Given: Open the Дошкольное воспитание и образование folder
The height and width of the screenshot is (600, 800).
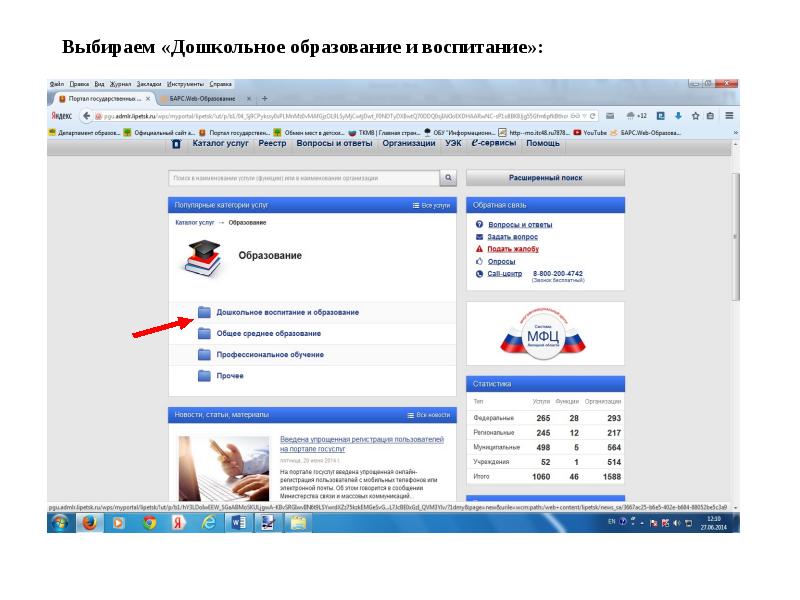Looking at the screenshot, I should pos(287,312).
